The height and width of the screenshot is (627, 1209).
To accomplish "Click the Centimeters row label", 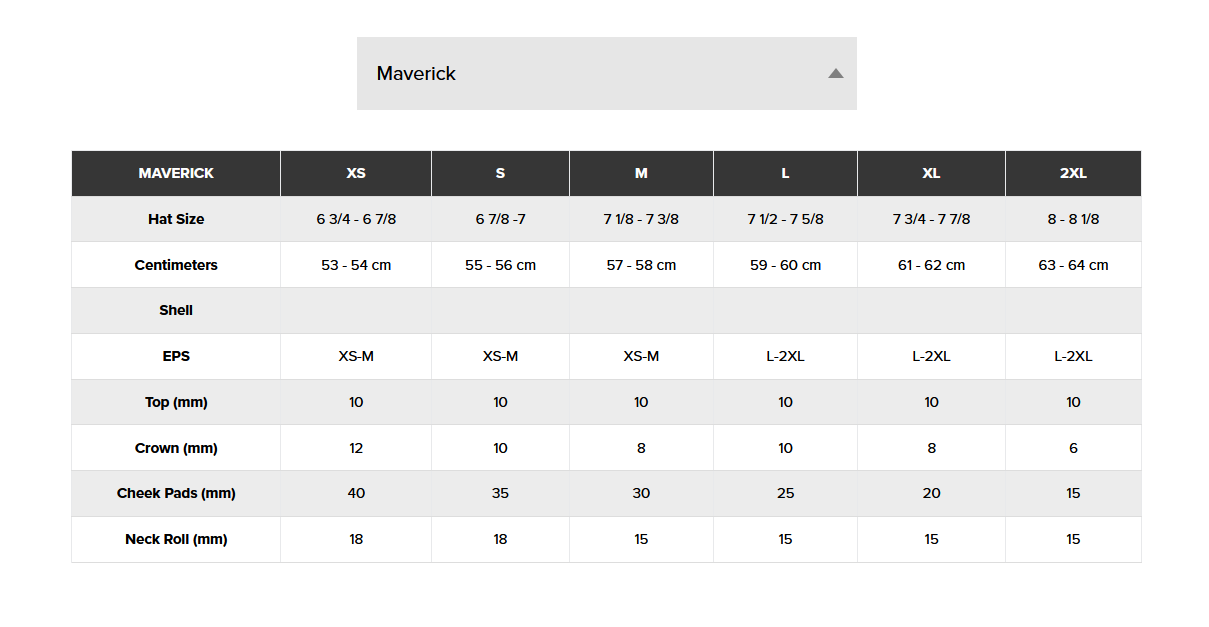I will coord(176,265).
